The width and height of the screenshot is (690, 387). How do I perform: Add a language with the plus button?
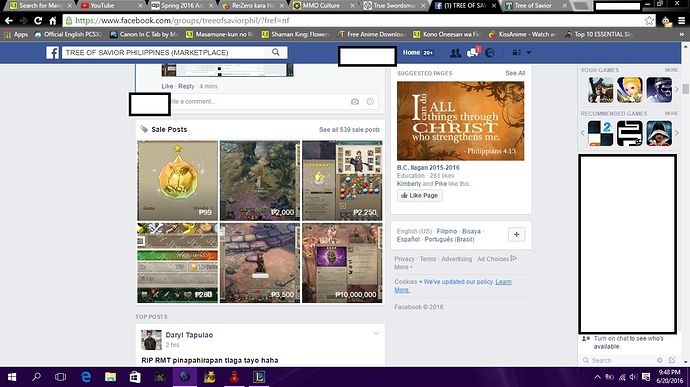pos(517,235)
